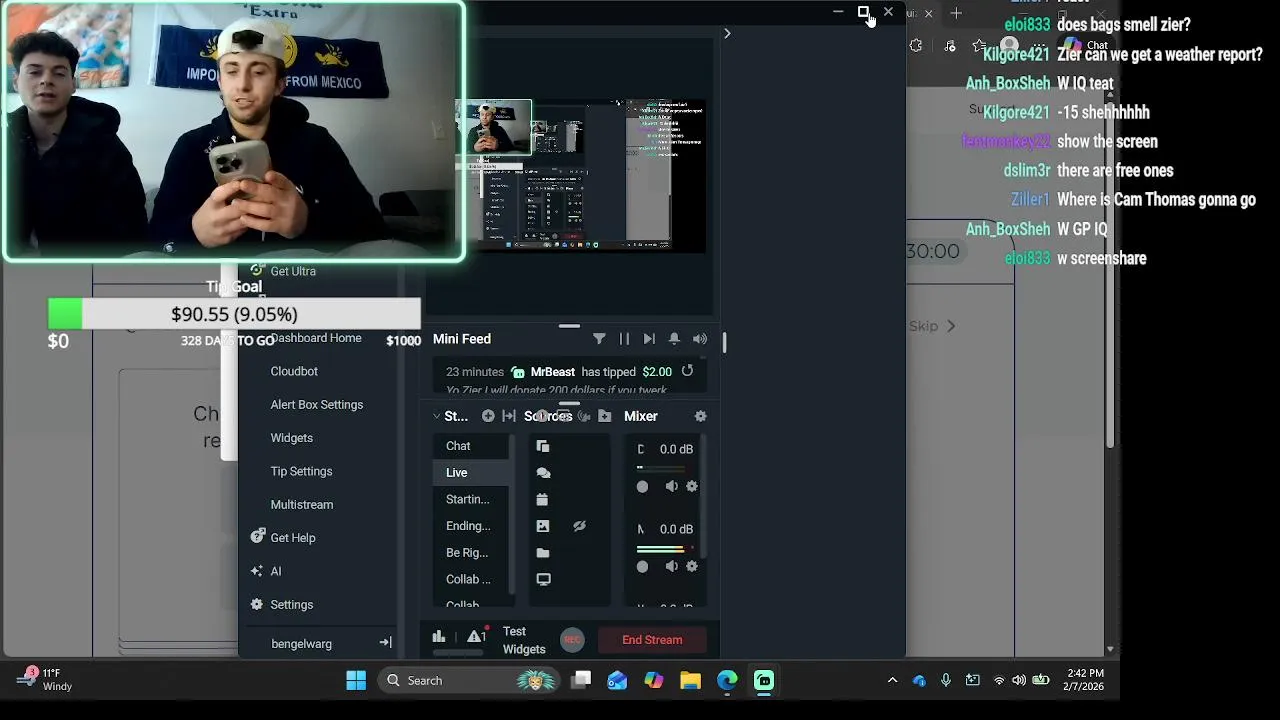The height and width of the screenshot is (720, 1280).
Task: Toggle the REC recording button
Action: [x=572, y=640]
